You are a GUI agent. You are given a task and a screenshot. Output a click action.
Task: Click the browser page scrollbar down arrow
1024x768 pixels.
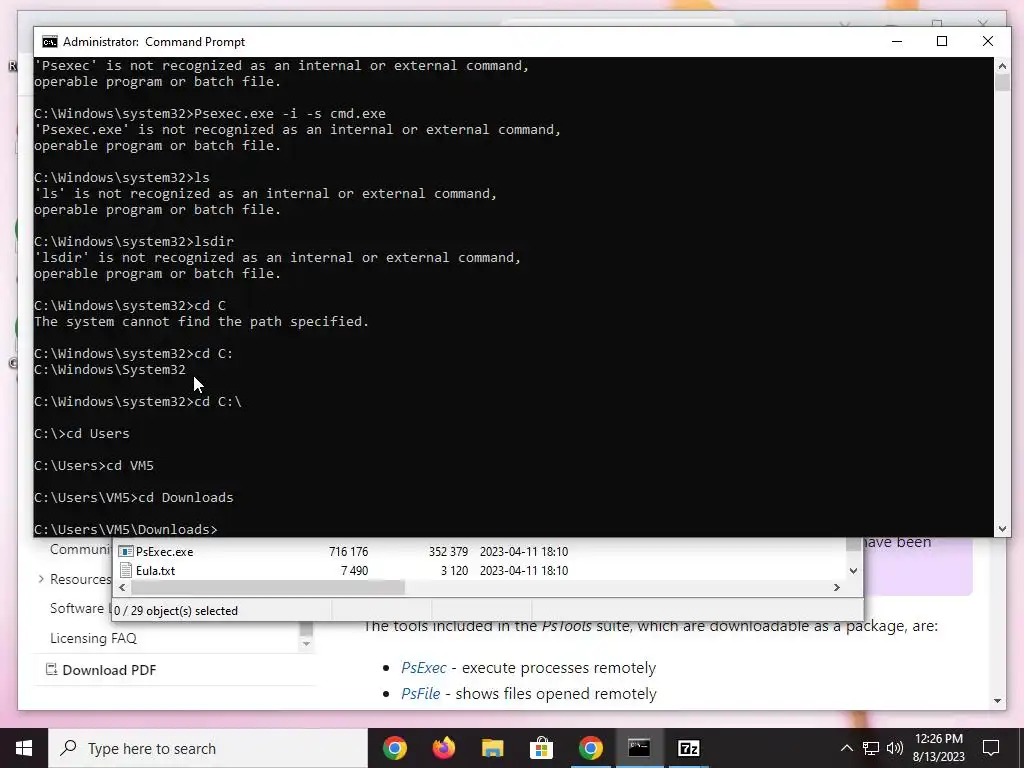997,701
